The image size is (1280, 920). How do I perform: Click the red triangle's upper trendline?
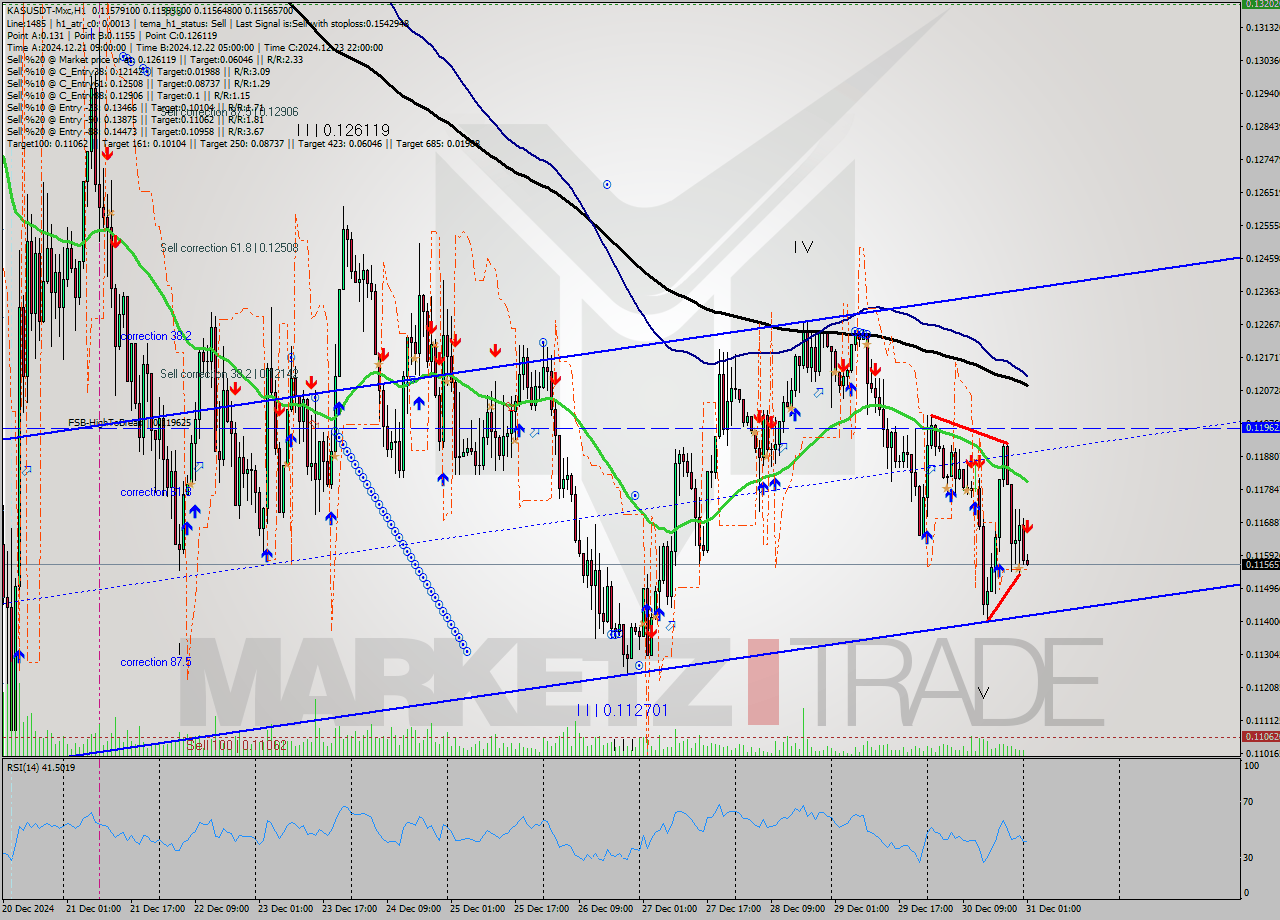point(968,429)
